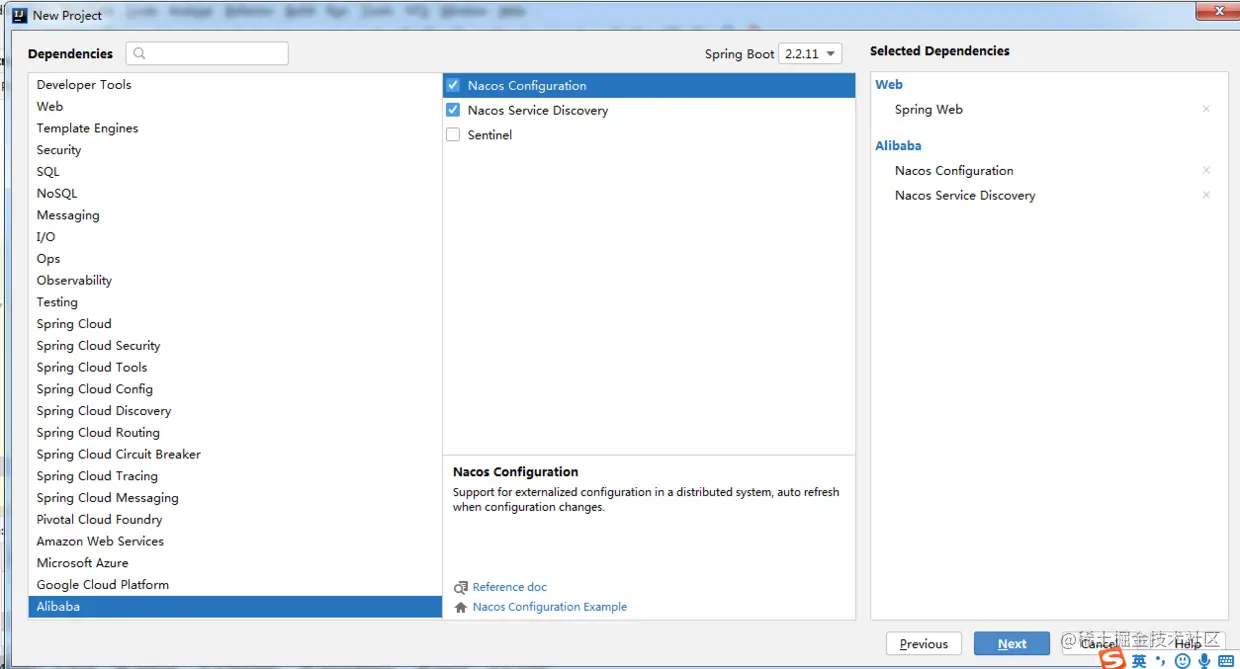Select the Security category
This screenshot has height=669, width=1240.
[235, 150]
